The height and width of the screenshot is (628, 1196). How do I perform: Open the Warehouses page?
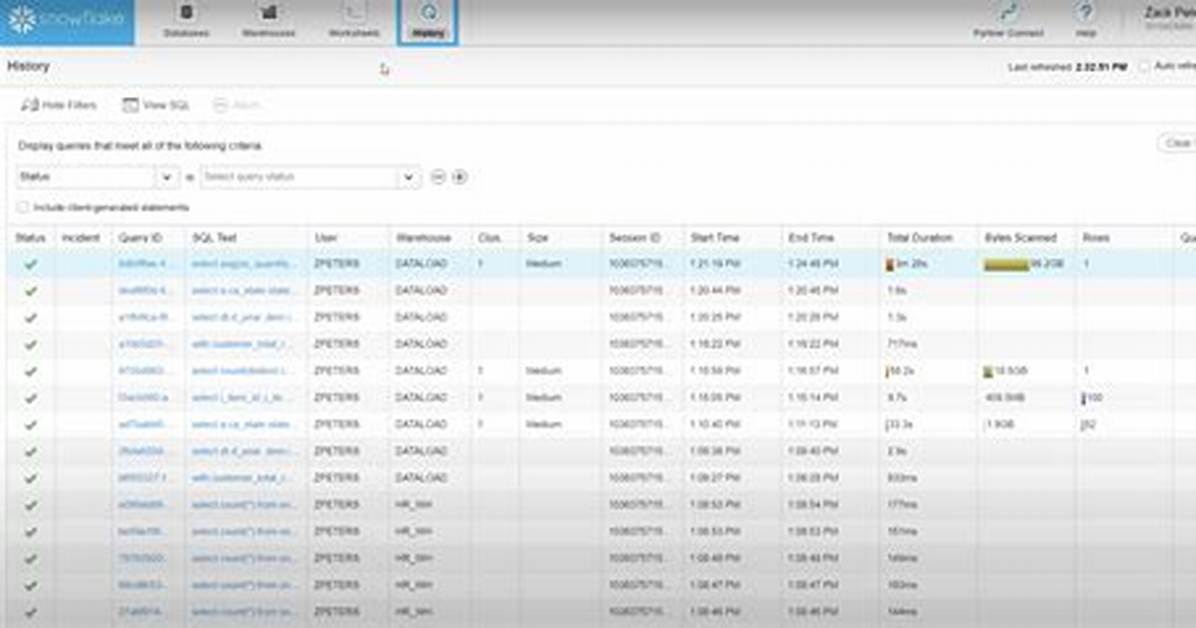pos(268,21)
